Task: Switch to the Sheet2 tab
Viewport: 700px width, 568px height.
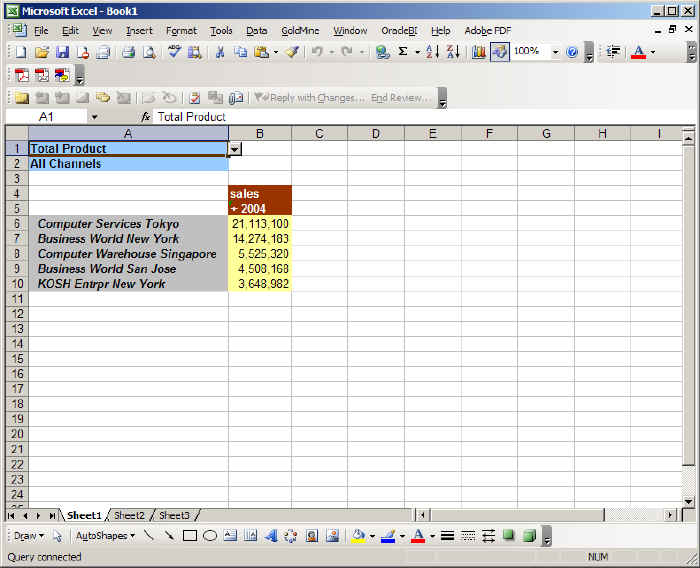Action: 129,515
